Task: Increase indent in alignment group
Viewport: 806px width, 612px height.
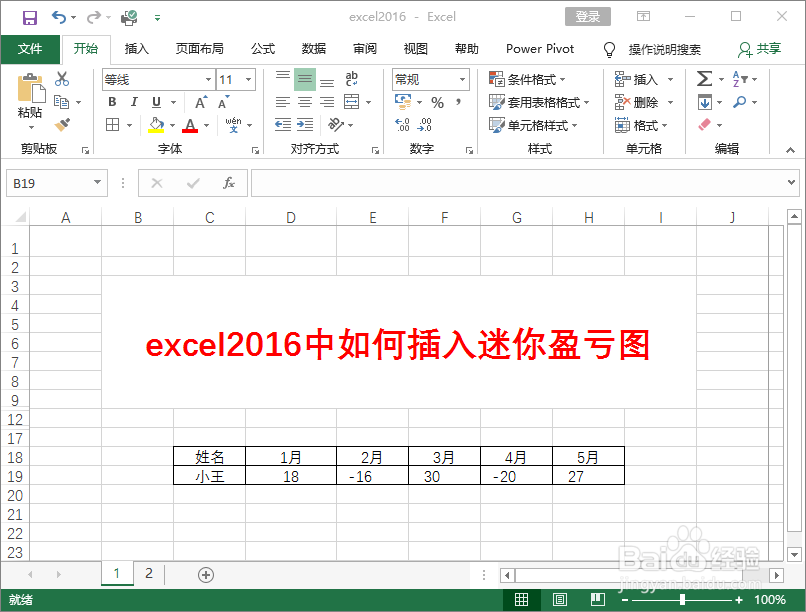Action: (x=305, y=125)
